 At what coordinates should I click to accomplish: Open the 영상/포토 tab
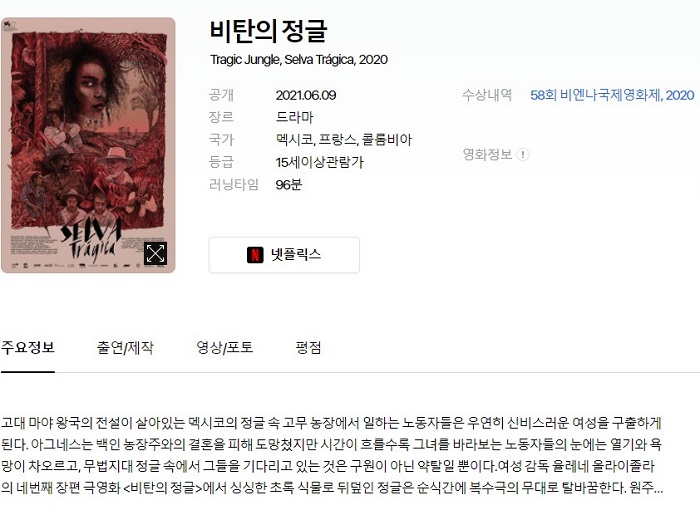(225, 347)
